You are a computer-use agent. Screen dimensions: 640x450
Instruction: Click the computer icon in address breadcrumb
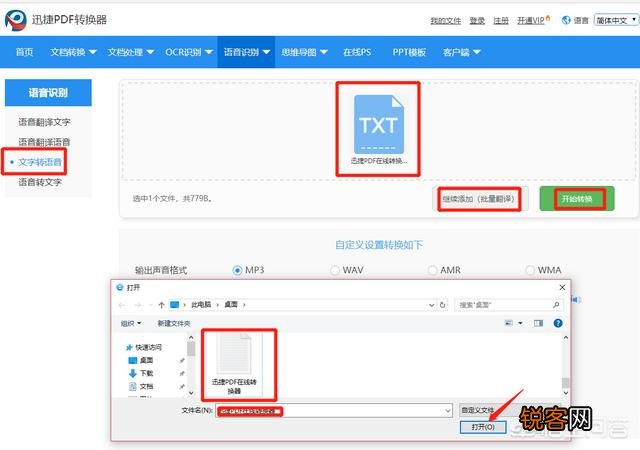174,305
